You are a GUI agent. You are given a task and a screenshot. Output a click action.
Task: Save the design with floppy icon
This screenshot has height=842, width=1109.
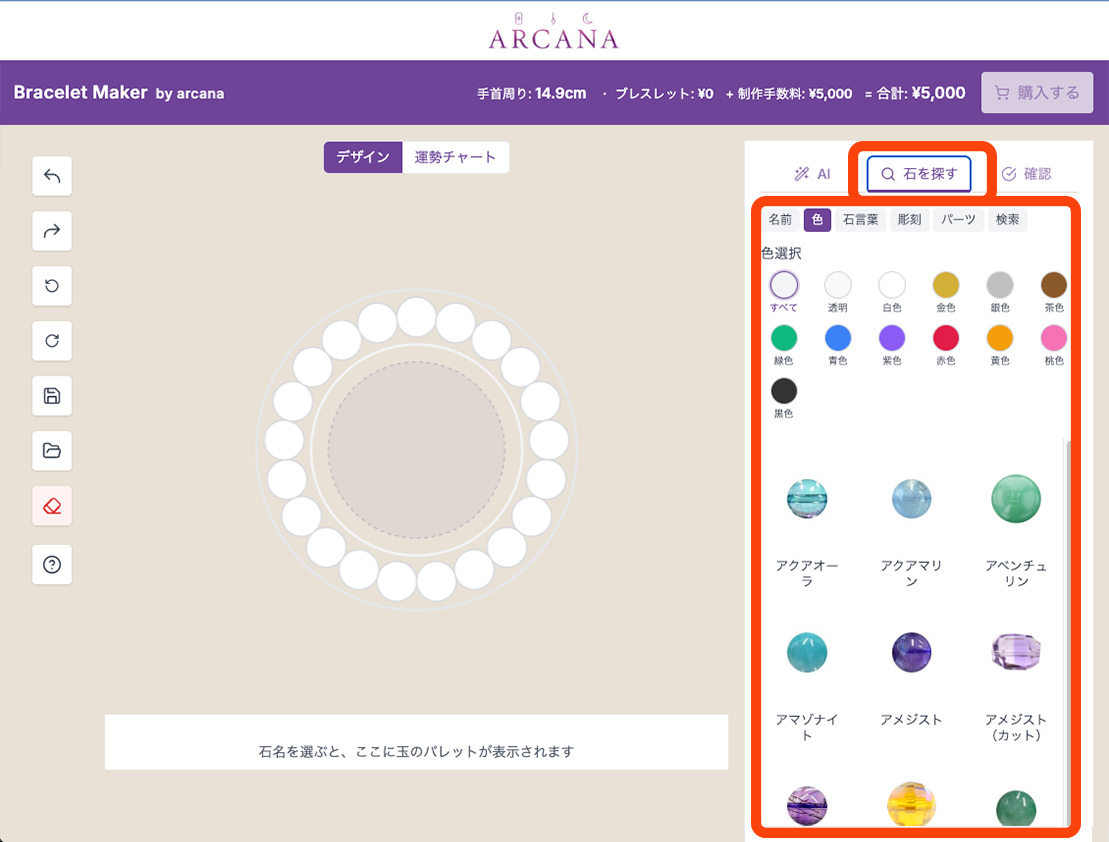tap(52, 396)
